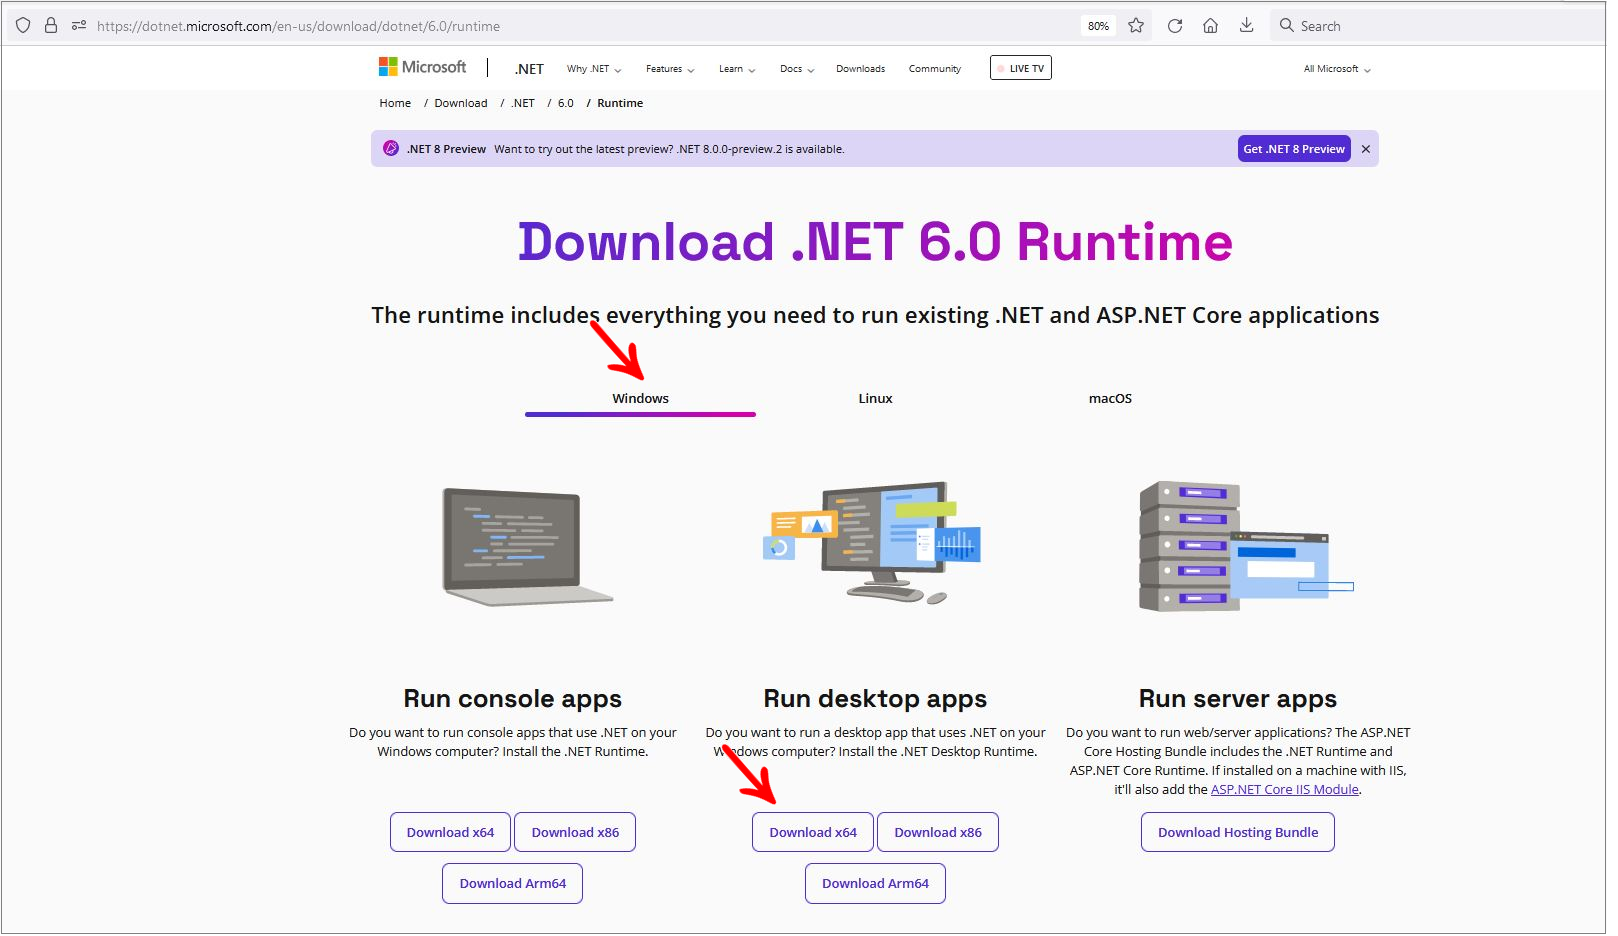This screenshot has height=936, width=1618.
Task: Bookmark this page with the star icon
Action: point(1136,26)
